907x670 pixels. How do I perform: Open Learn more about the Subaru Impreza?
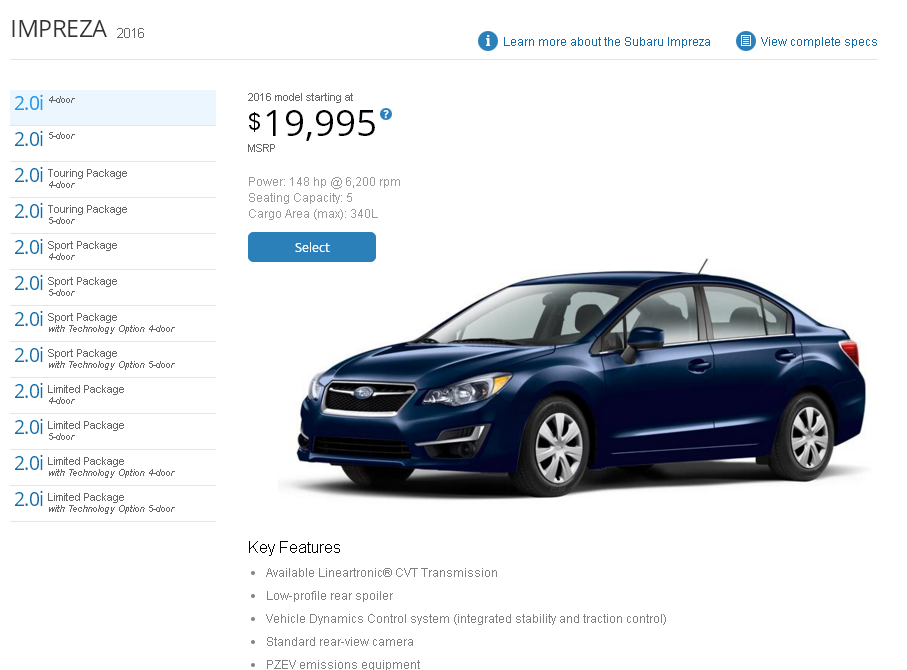click(x=606, y=42)
